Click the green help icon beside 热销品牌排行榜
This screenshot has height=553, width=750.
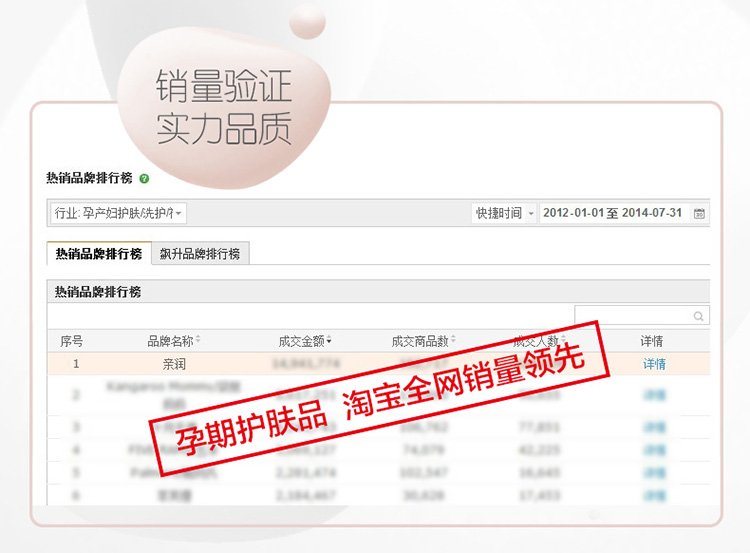(144, 178)
